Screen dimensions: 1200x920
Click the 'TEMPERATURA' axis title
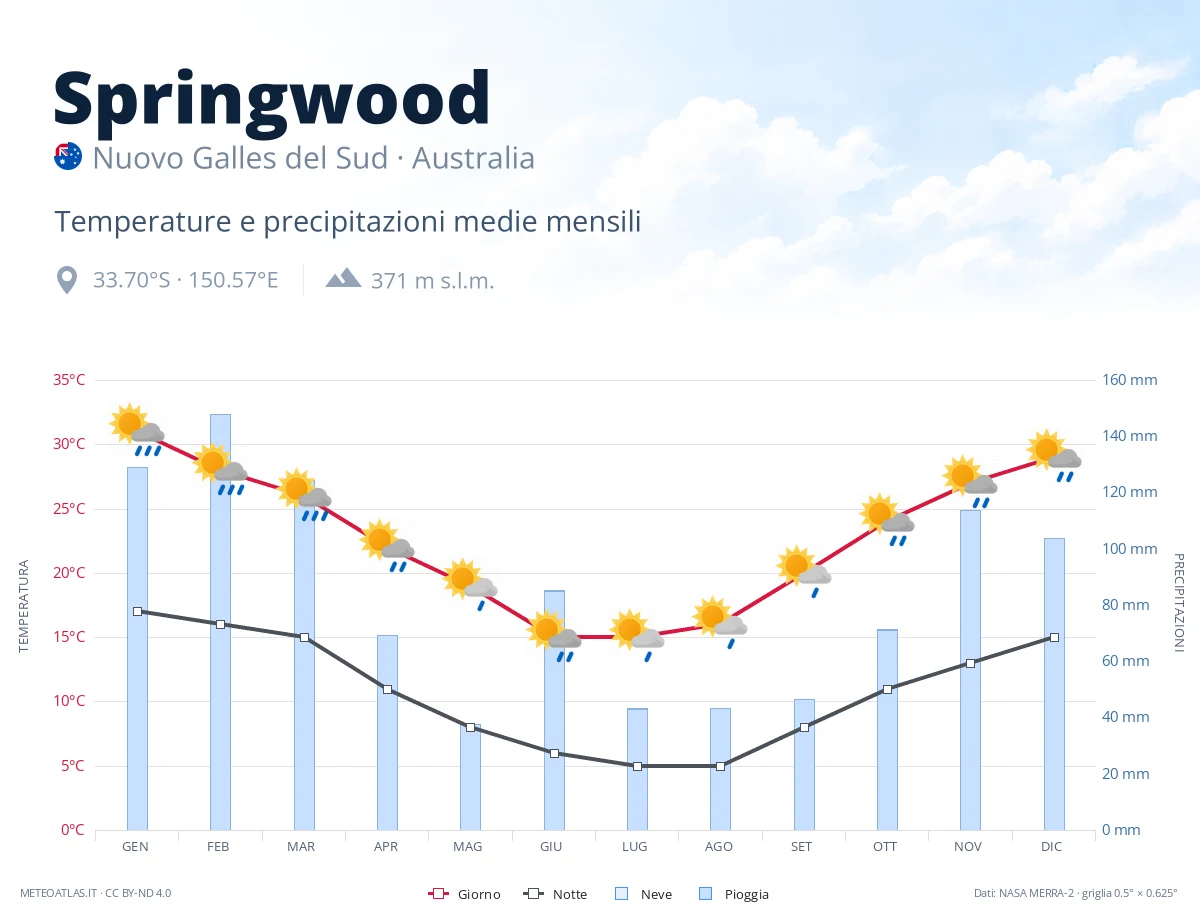pos(24,606)
